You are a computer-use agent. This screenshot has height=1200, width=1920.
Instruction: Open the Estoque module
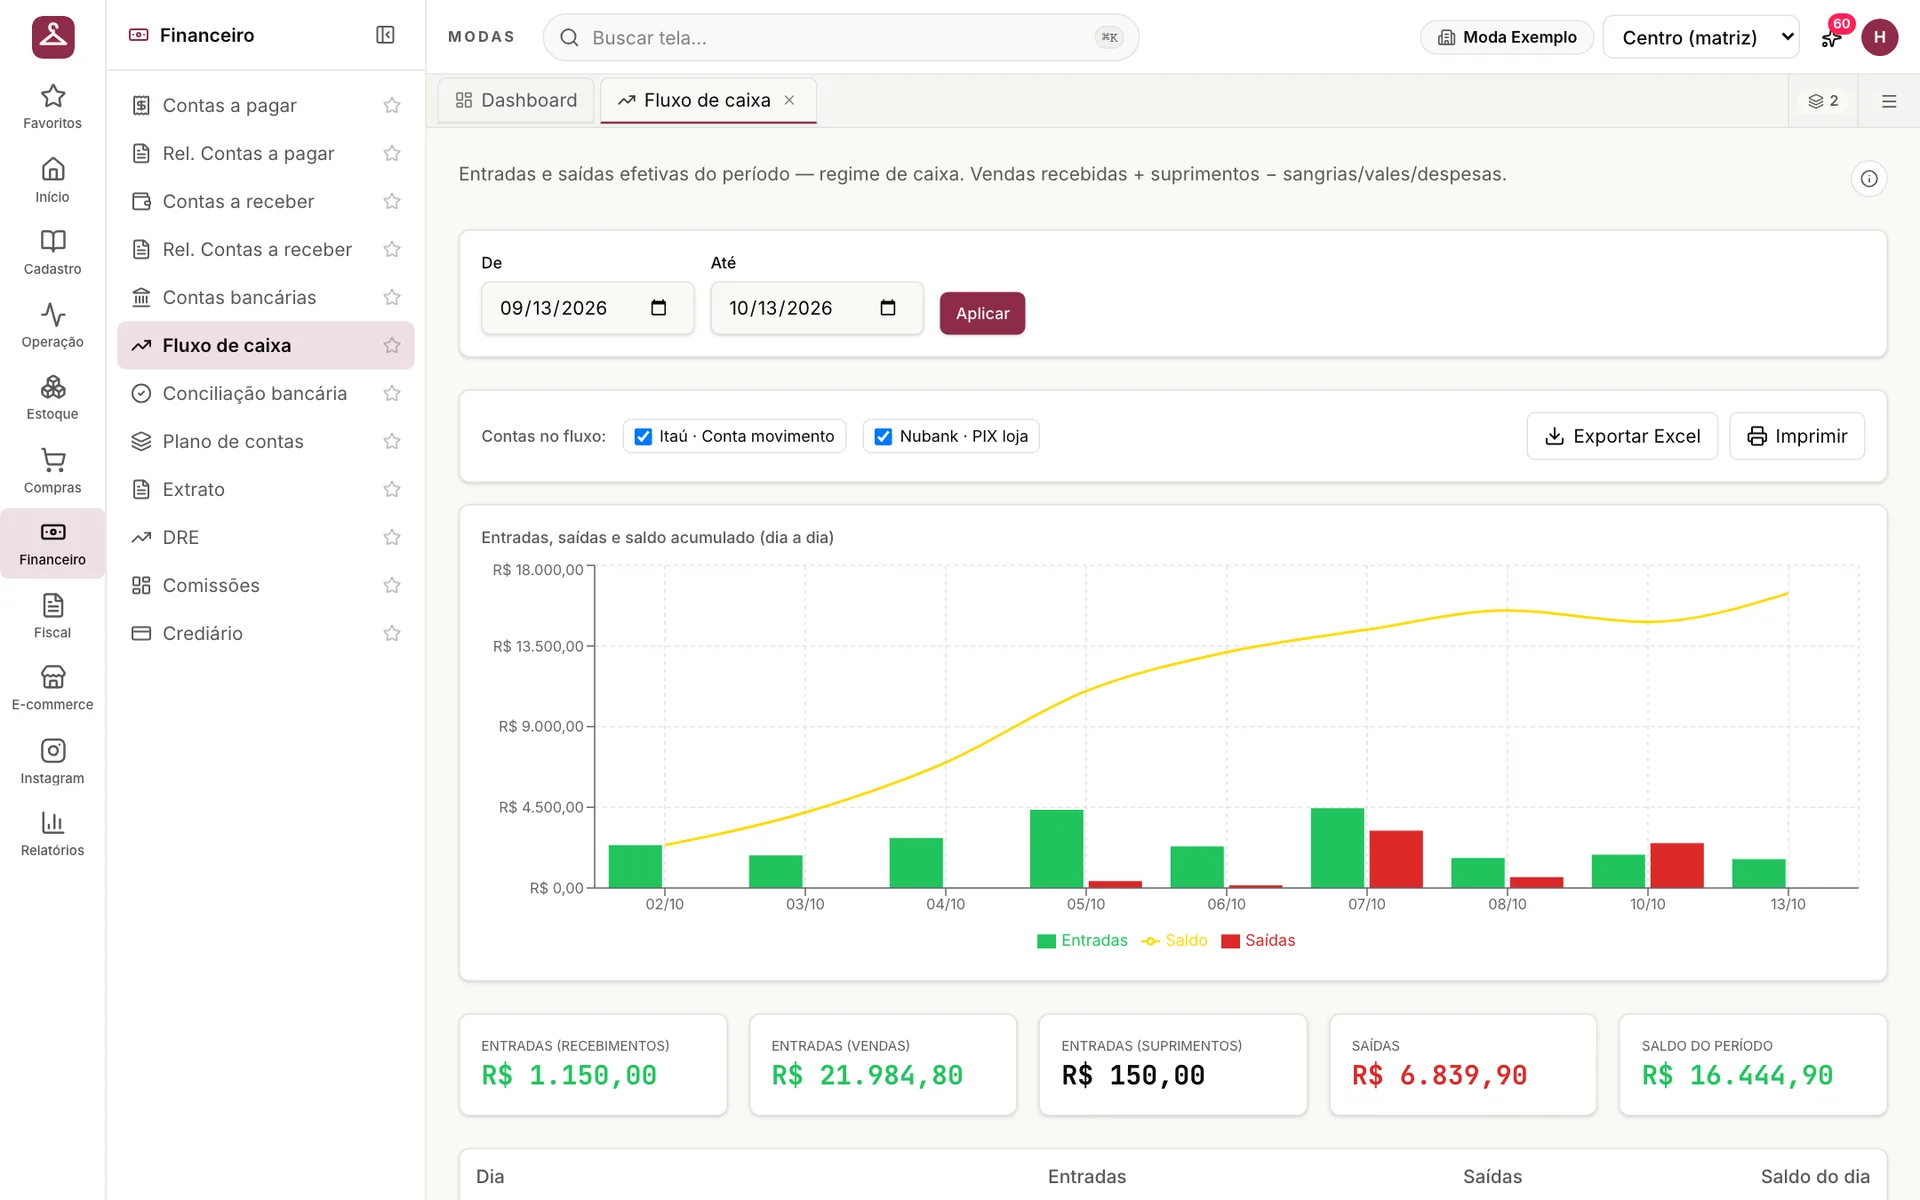point(52,398)
